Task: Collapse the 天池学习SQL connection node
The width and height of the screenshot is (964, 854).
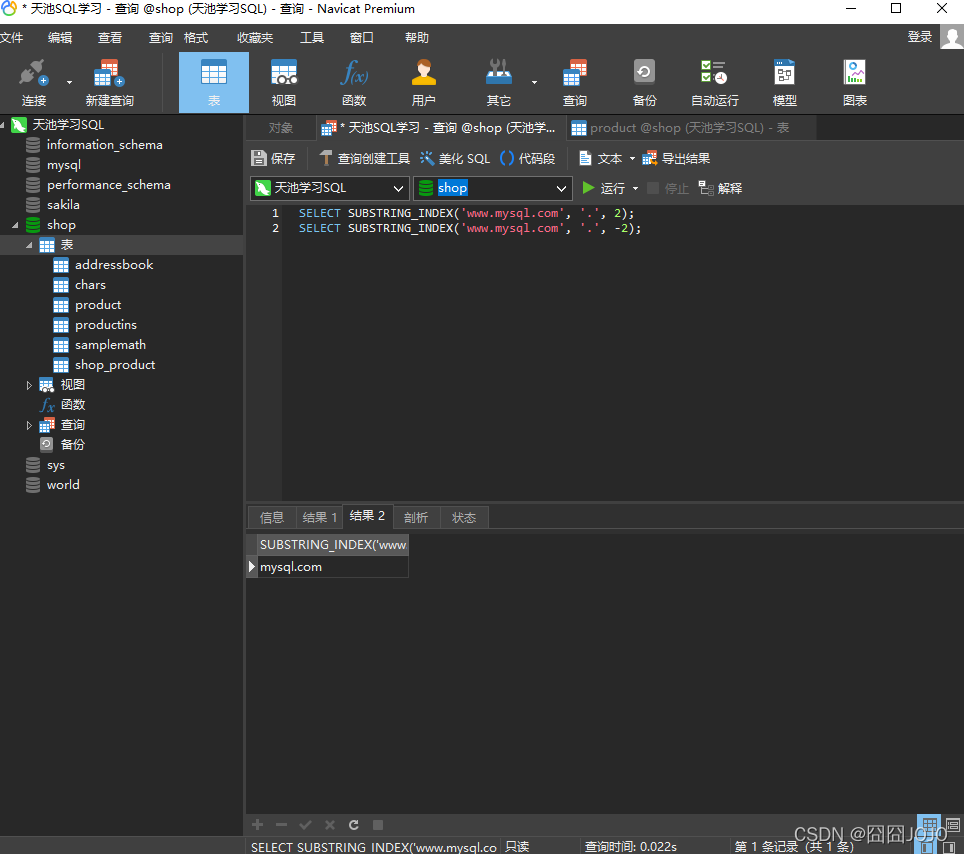Action: click(x=3, y=125)
